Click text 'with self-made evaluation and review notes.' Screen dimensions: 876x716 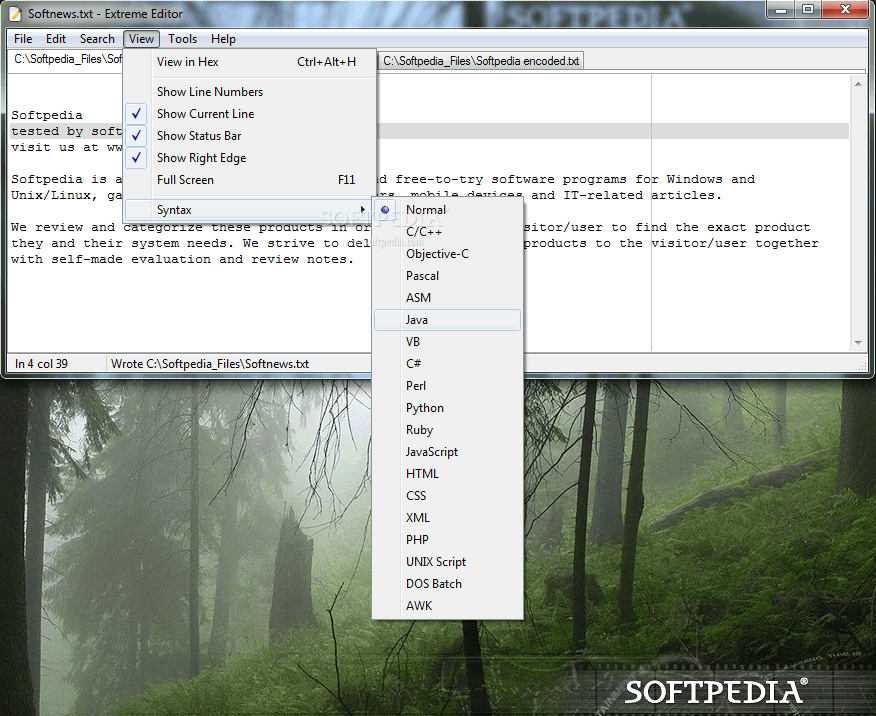pyautogui.click(x=182, y=260)
